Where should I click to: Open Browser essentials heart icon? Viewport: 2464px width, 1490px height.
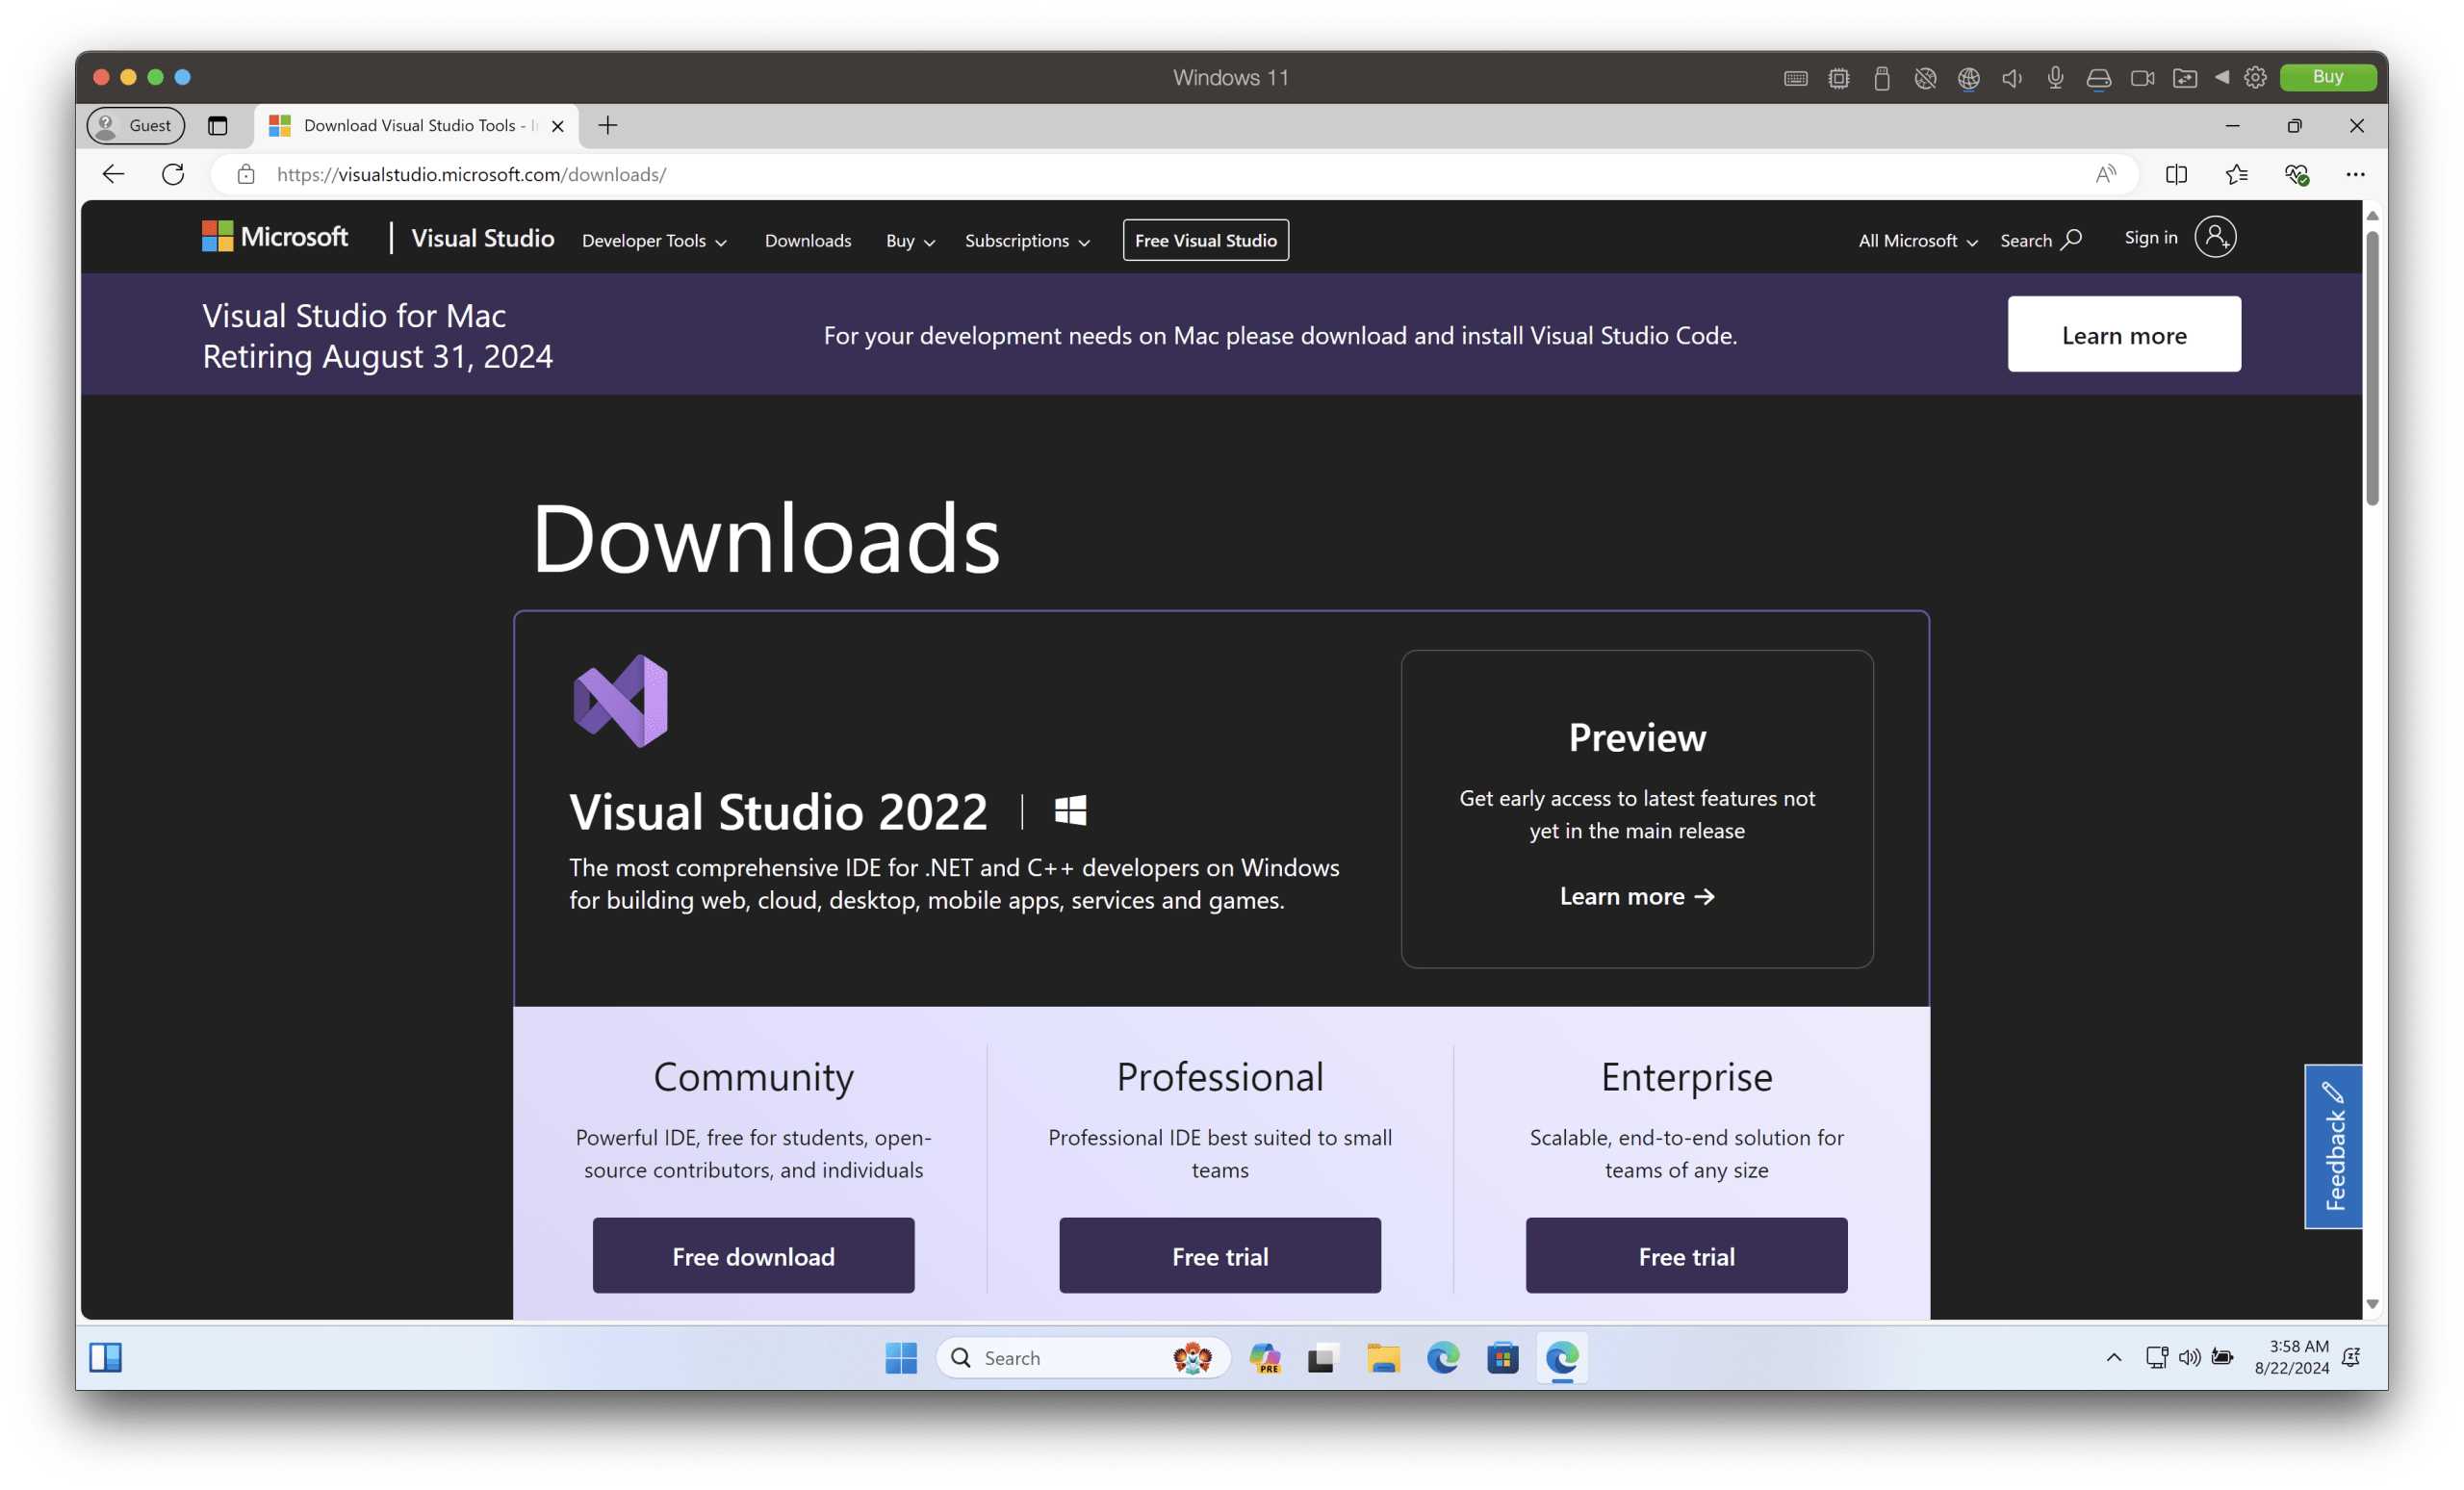coord(2297,174)
